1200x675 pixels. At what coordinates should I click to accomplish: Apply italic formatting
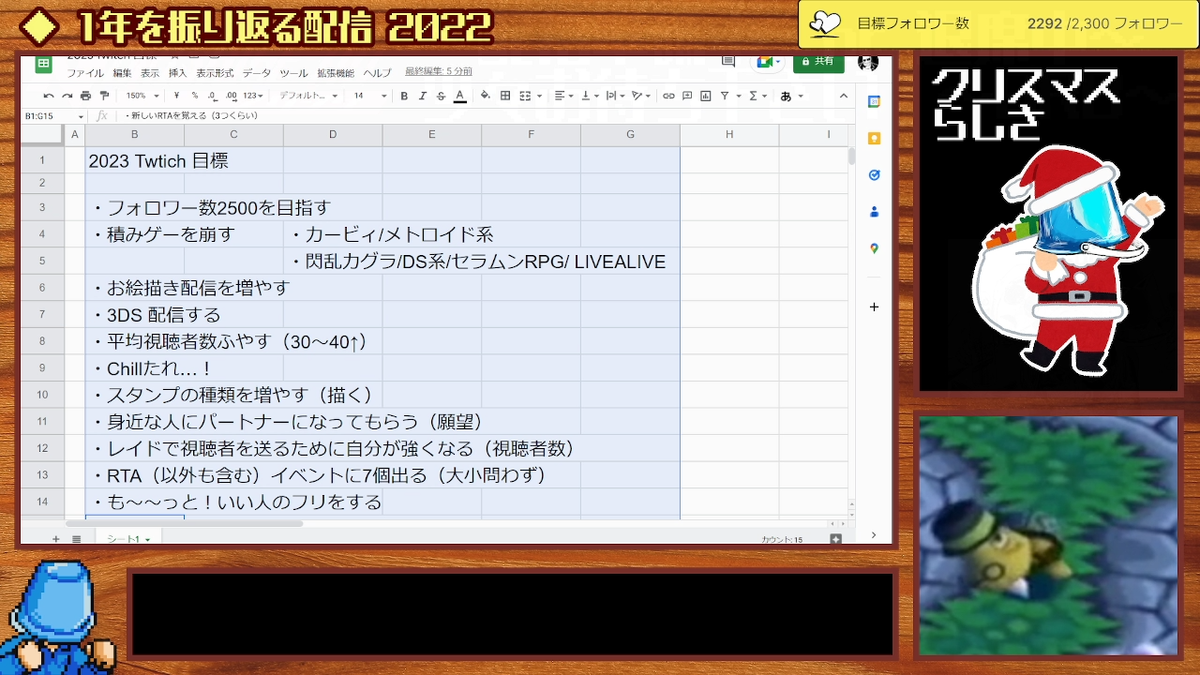pyautogui.click(x=423, y=96)
